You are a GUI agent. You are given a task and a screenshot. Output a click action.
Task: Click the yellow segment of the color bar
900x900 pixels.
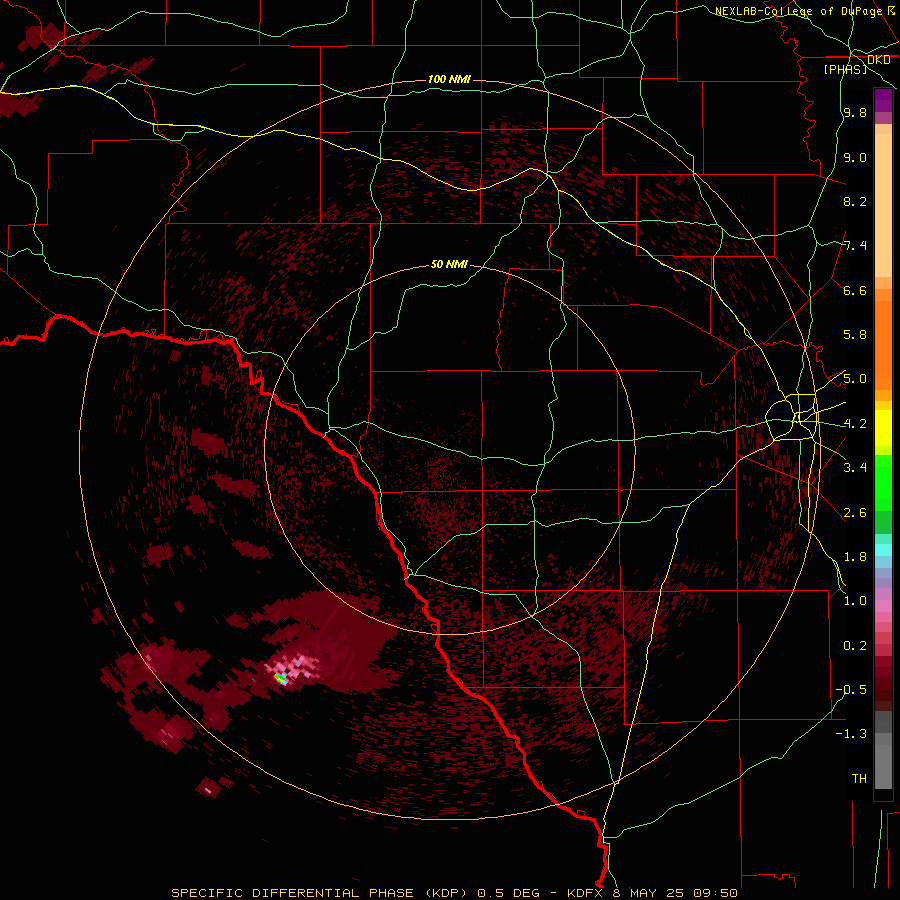coord(883,428)
